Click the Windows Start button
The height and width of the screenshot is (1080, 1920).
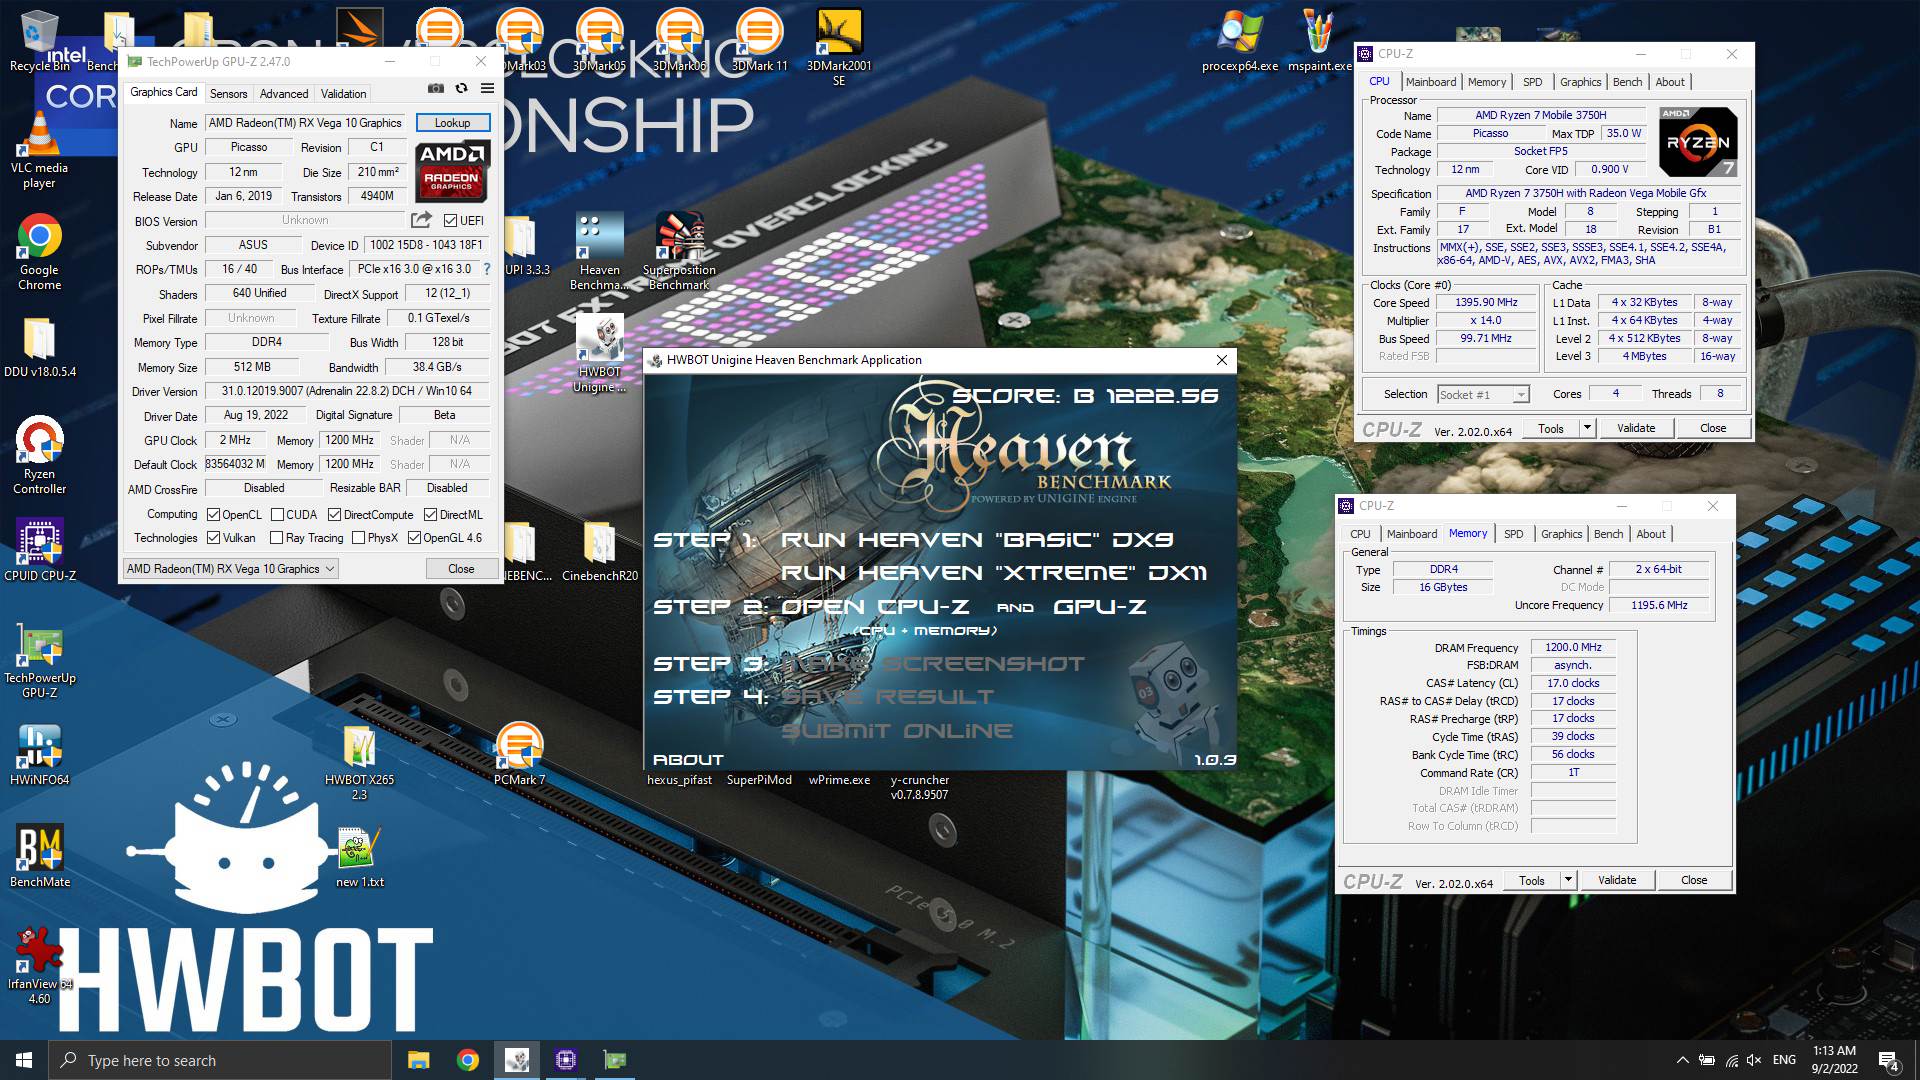tap(24, 1060)
